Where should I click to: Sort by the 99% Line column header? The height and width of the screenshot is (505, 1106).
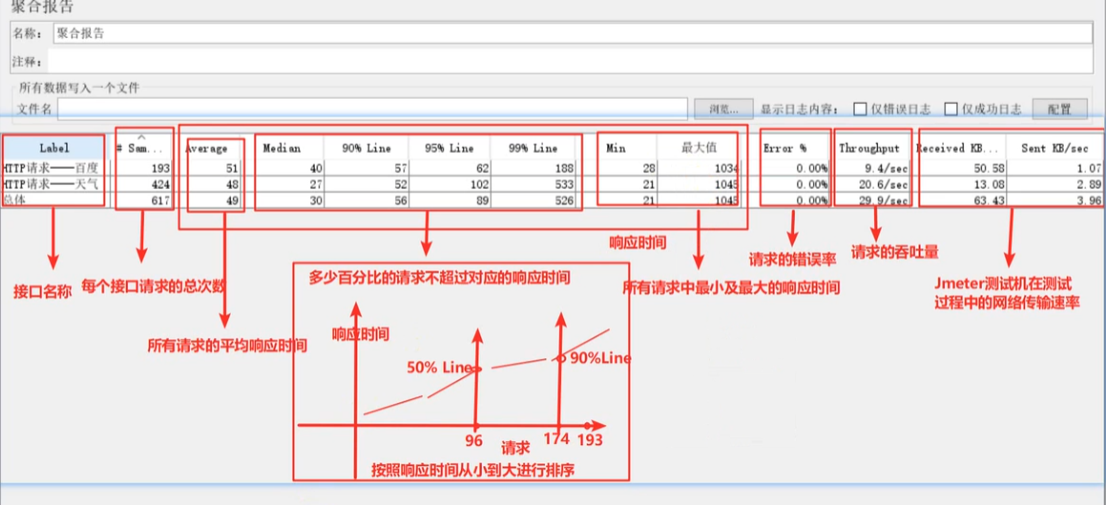[533, 149]
